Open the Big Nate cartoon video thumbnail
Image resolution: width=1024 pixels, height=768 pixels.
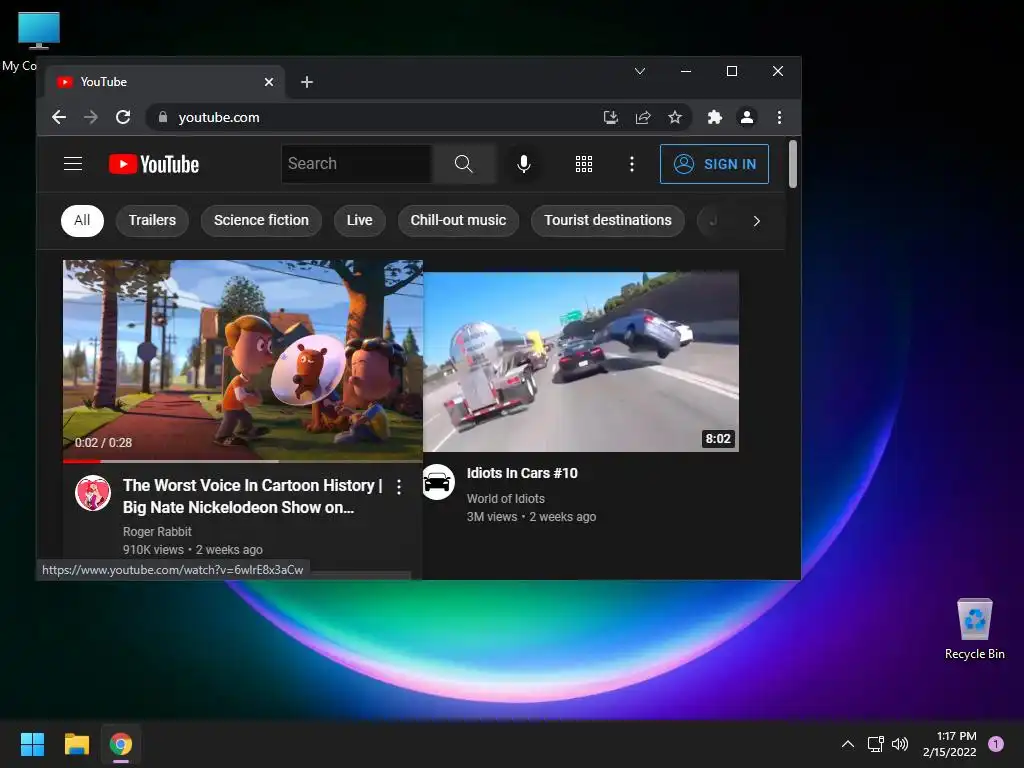point(243,360)
